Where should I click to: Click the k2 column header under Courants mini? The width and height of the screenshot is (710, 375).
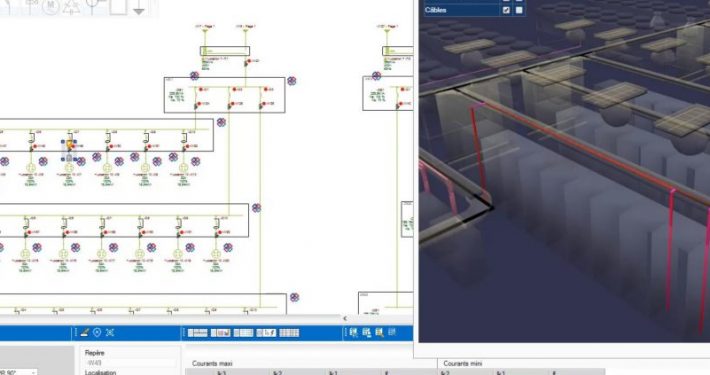446,373
